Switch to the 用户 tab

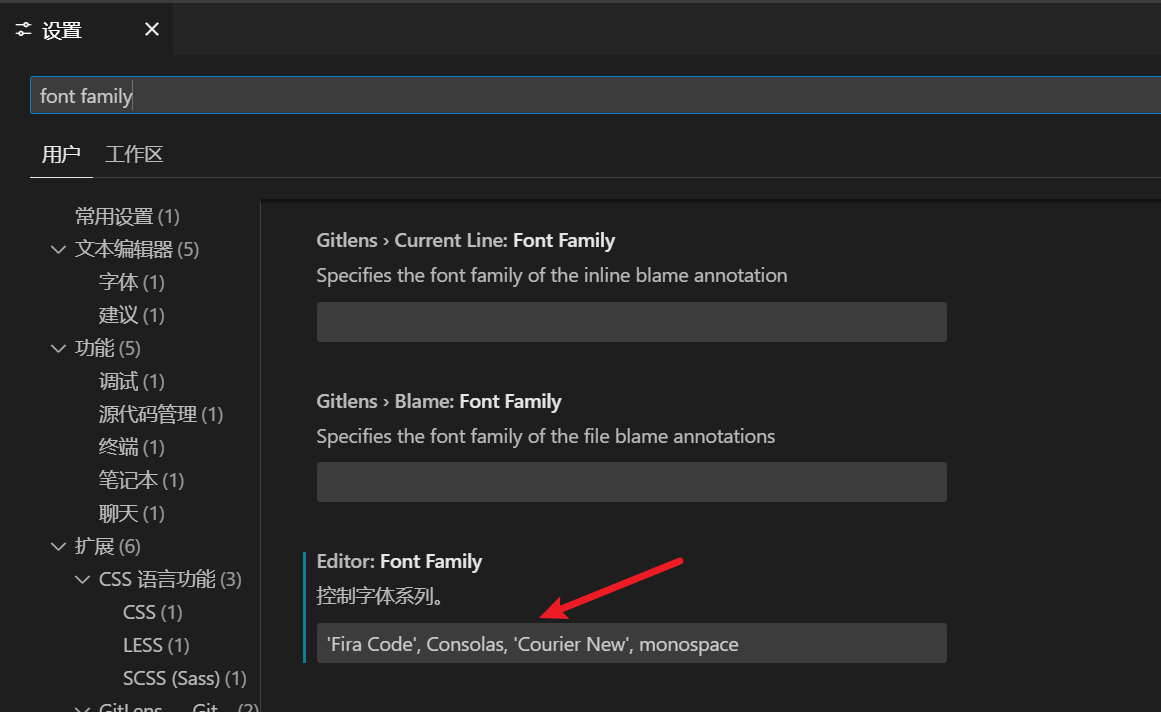click(61, 155)
